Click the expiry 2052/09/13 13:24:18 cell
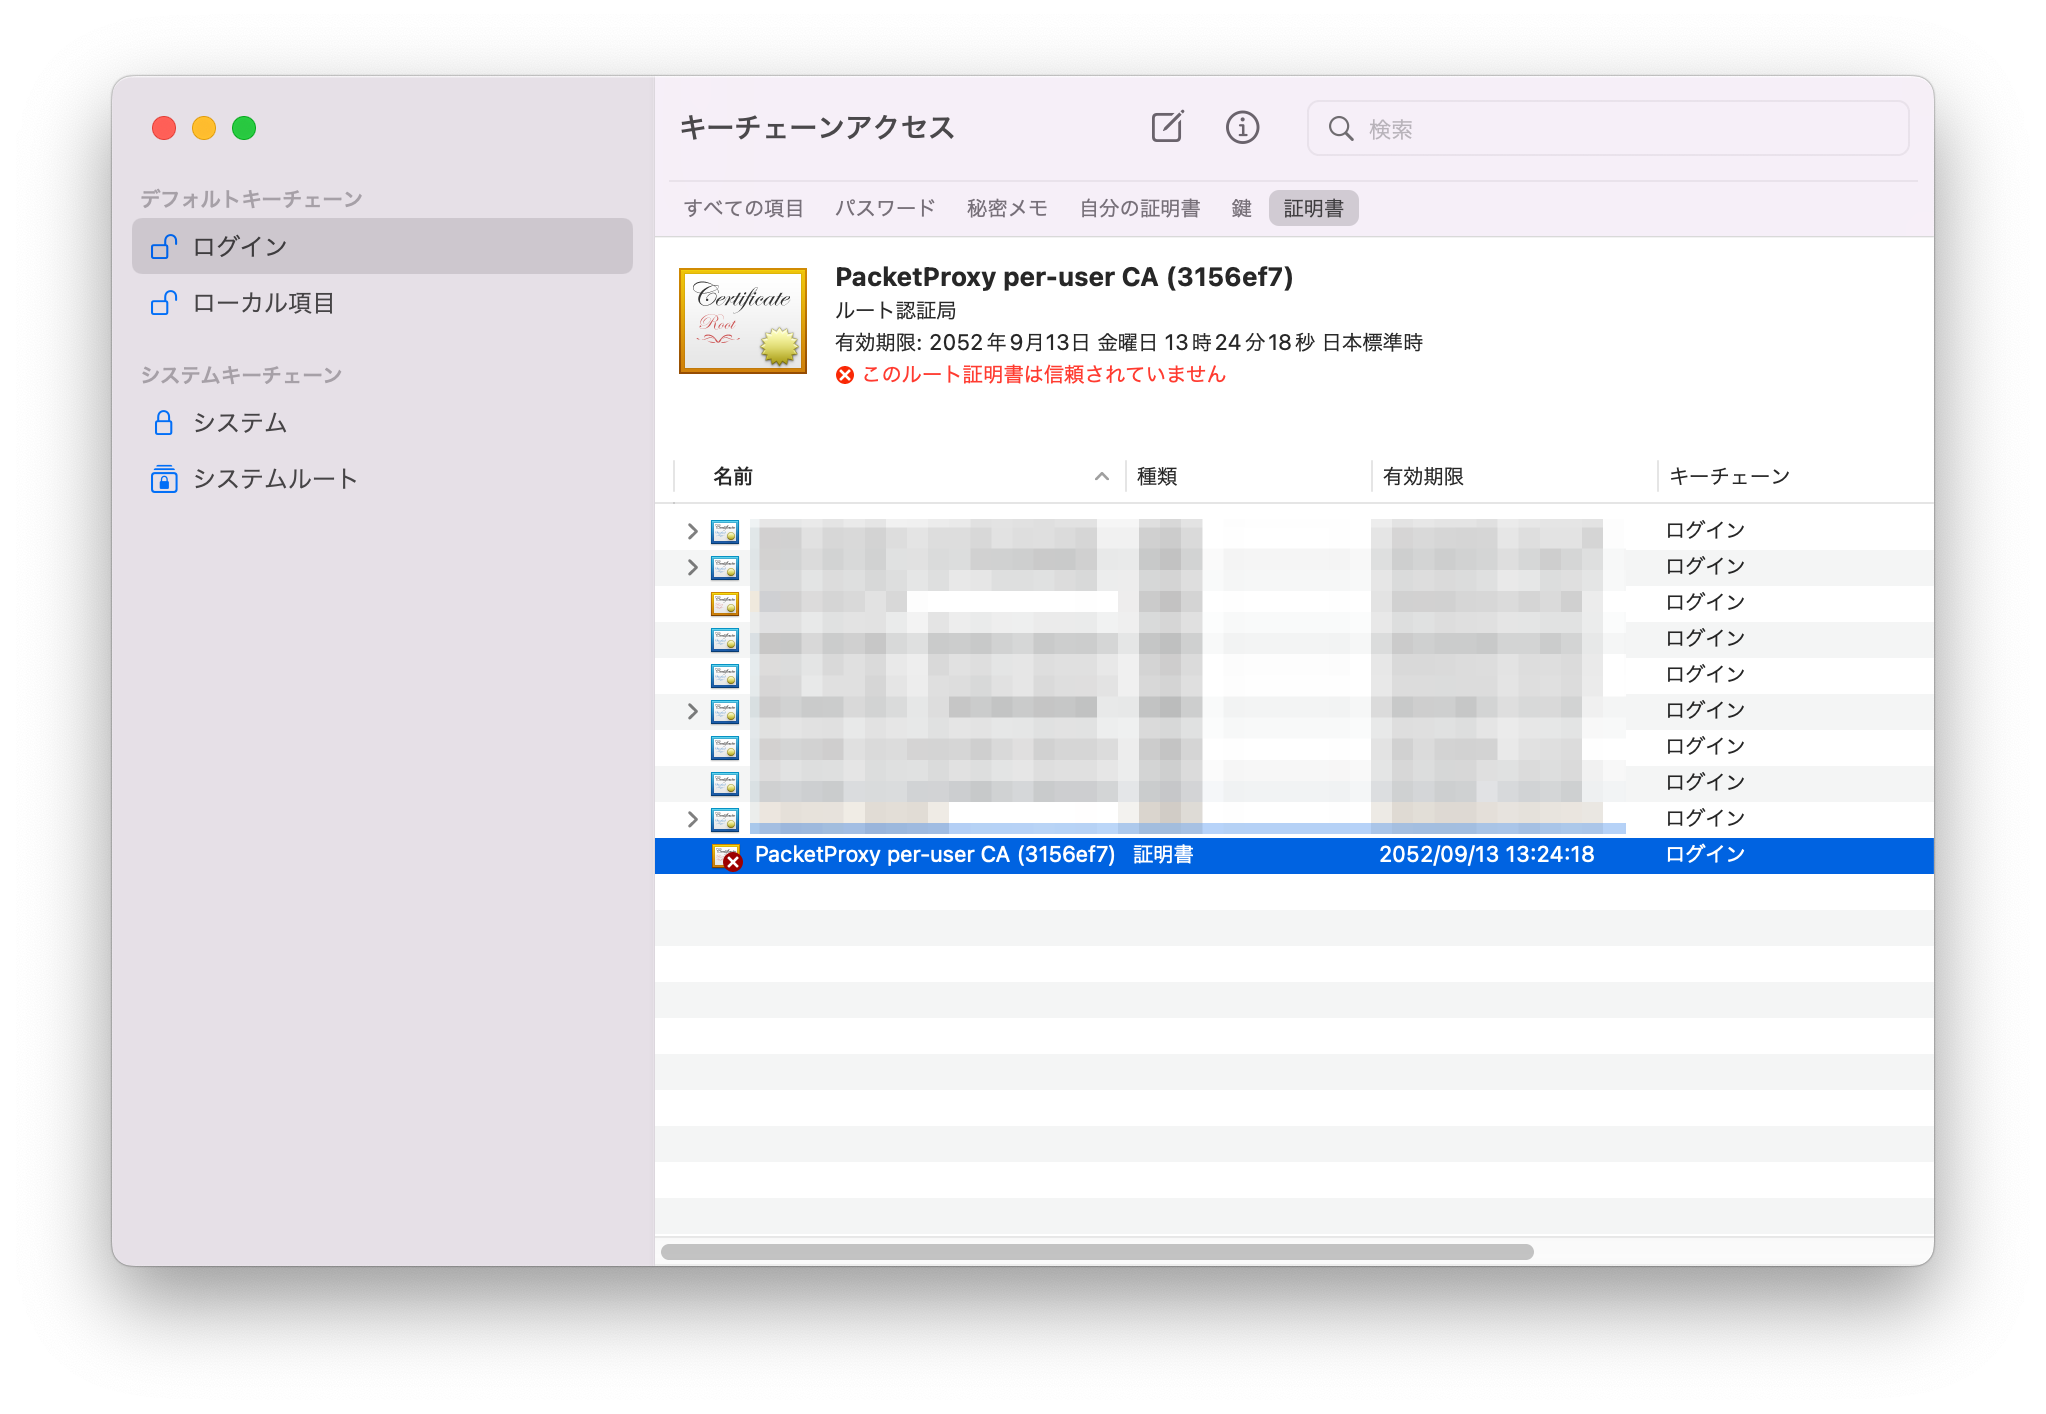 coord(1486,855)
